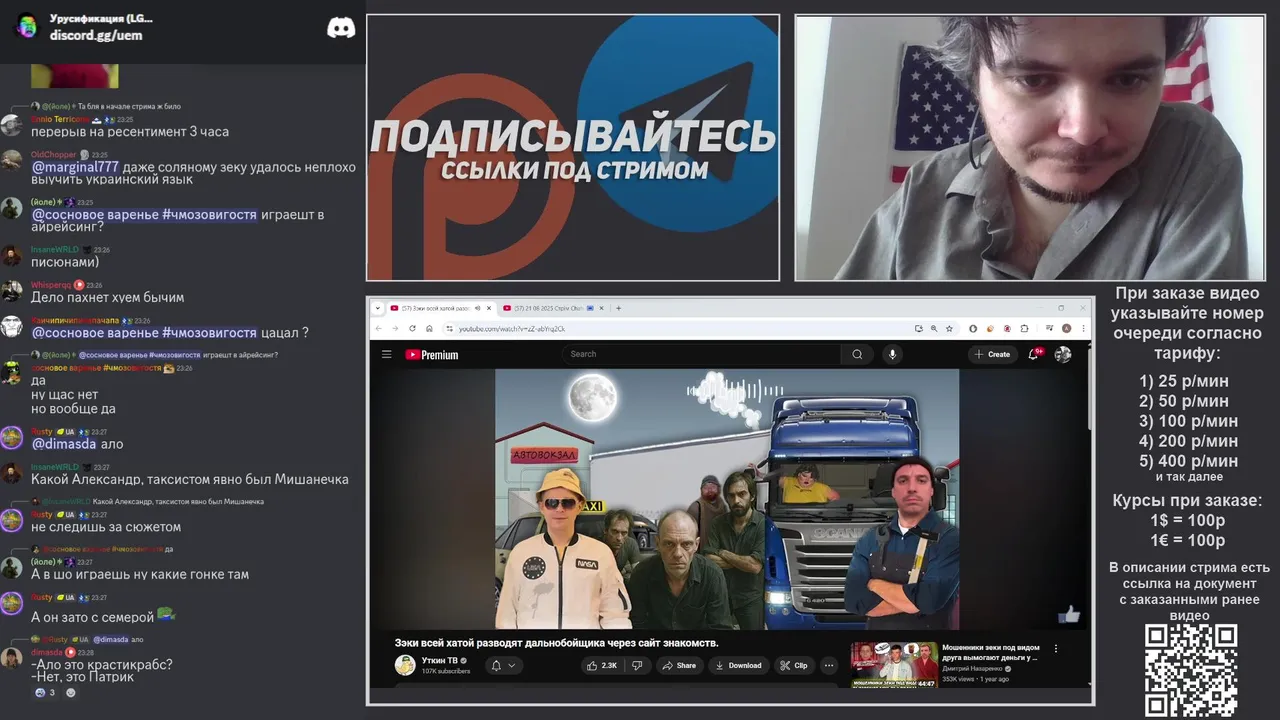
Task: Click the Clip button under the video
Action: click(794, 665)
